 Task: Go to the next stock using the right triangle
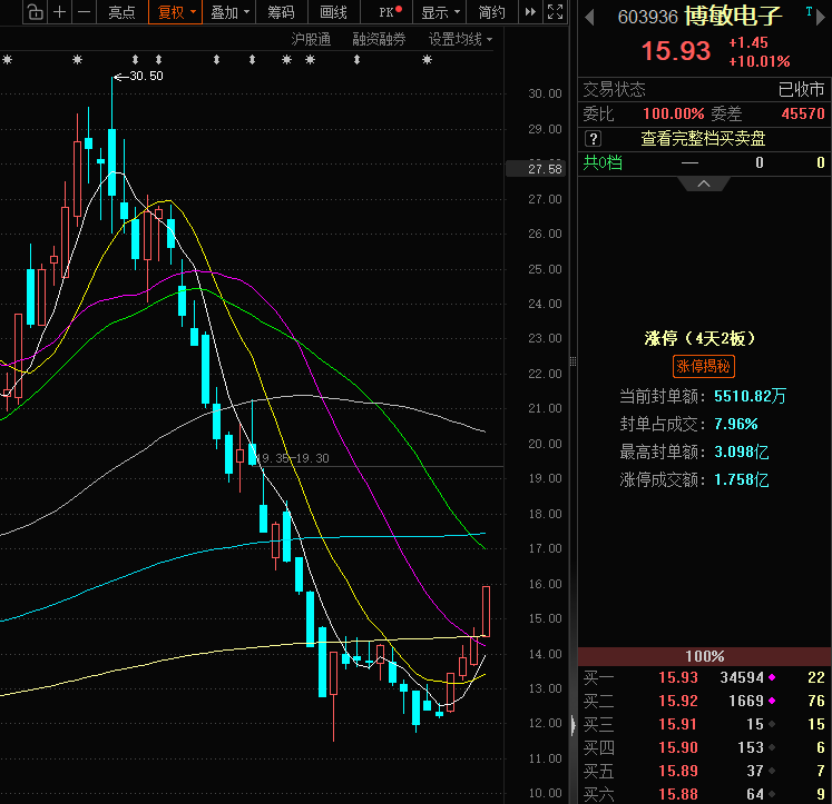(820, 18)
